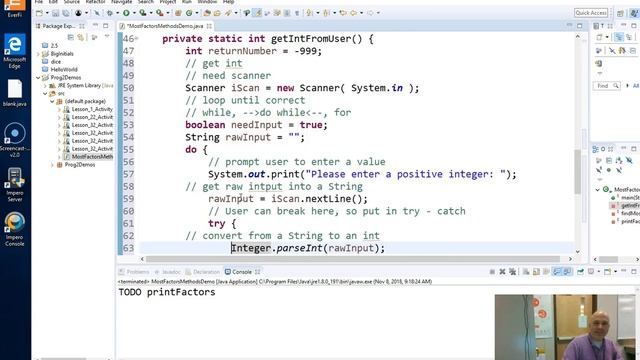The image size is (640, 360).
Task: Expand the BigInitials project node
Action: [38, 53]
